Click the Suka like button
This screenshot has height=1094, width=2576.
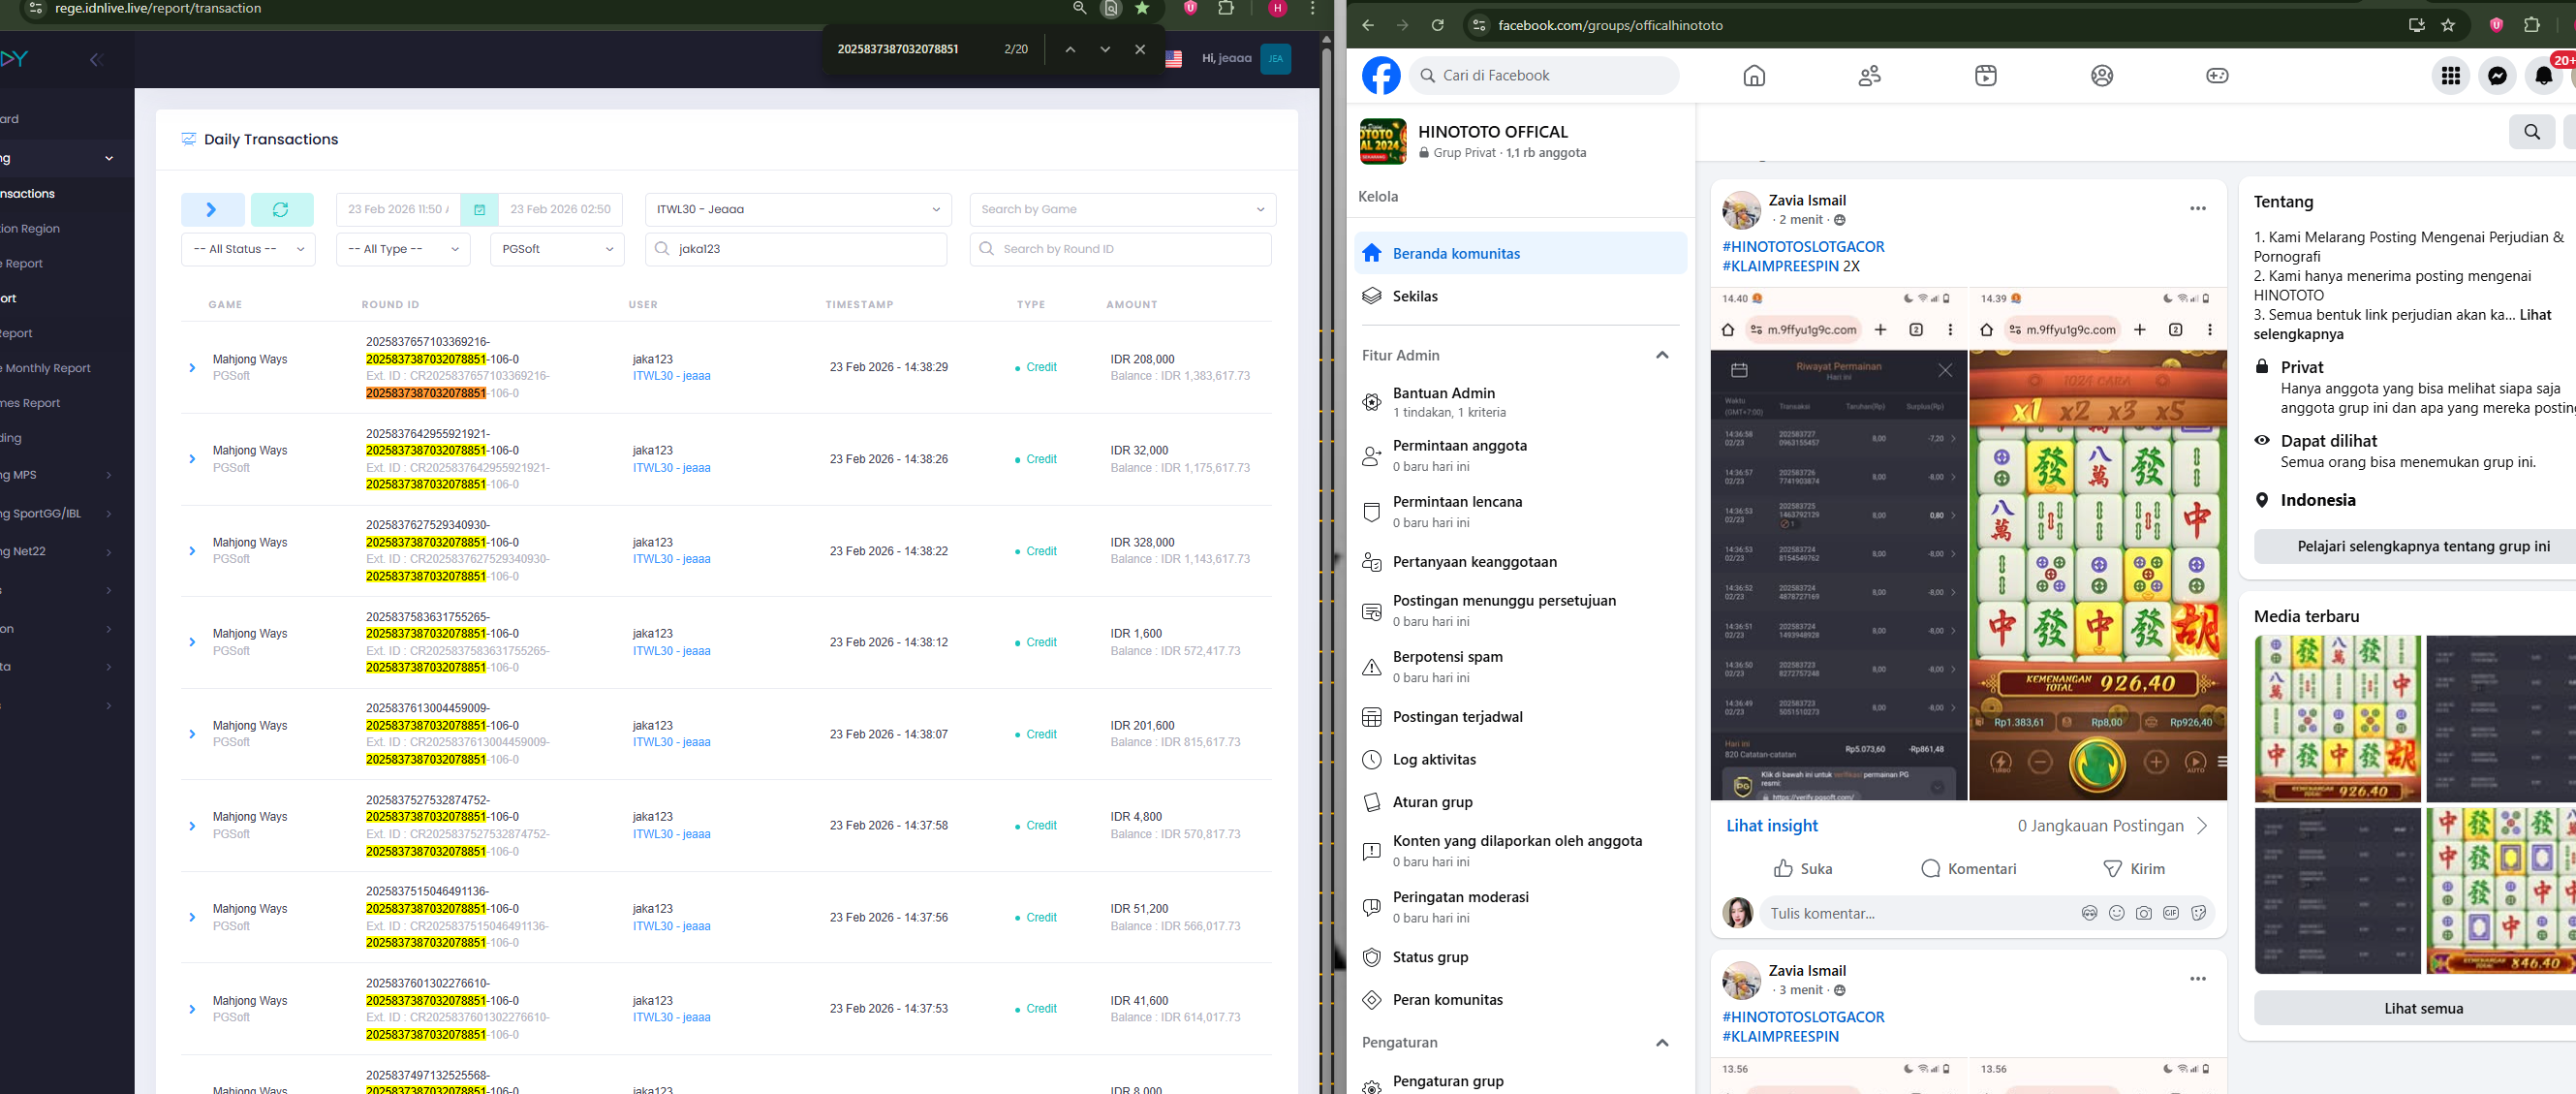[1803, 869]
